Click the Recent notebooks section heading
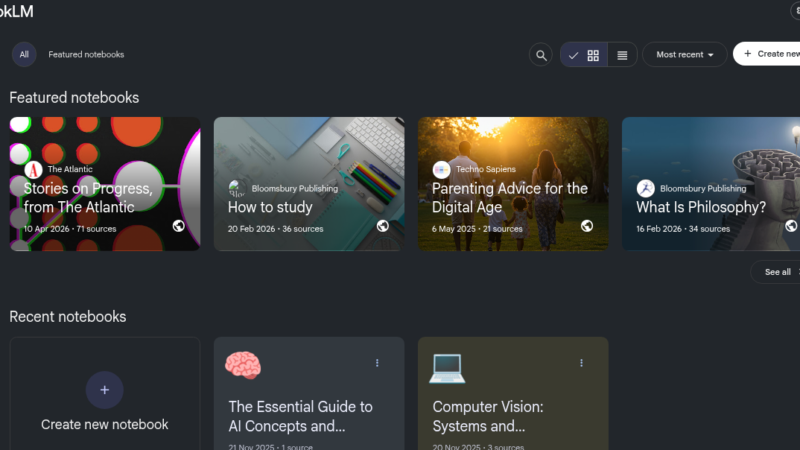Image resolution: width=800 pixels, height=450 pixels. pos(67,316)
